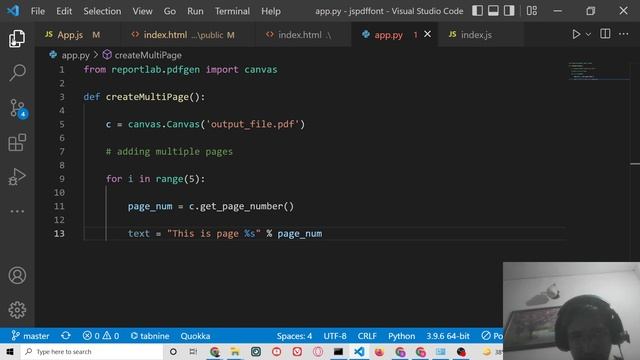Viewport: 640px width, 360px height.
Task: Run the Python file with play button
Action: (576, 34)
